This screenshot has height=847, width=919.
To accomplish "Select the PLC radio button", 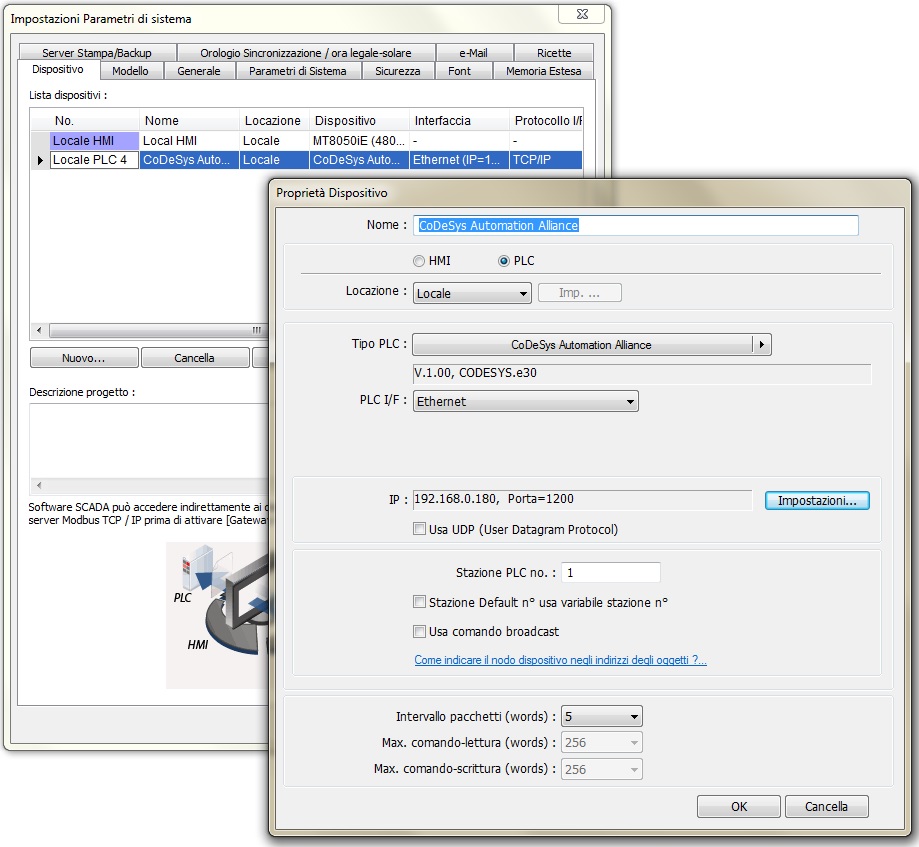I will (x=503, y=261).
